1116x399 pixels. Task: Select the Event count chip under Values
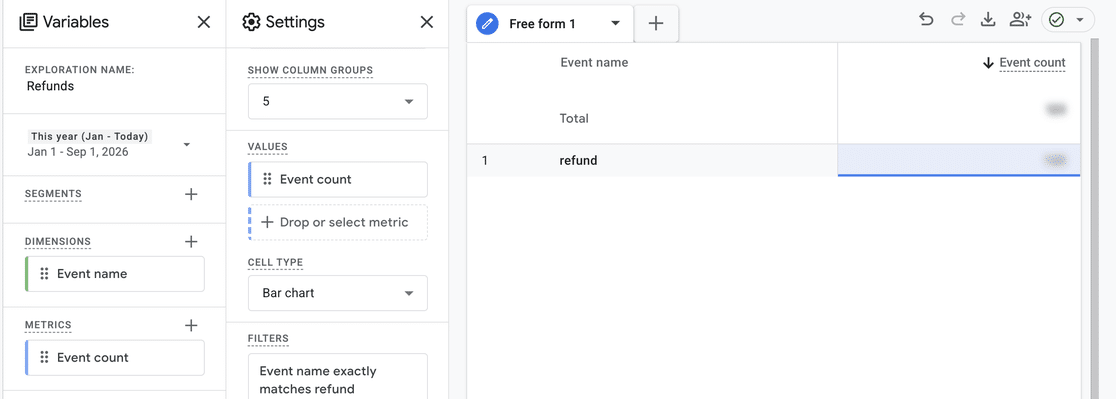coord(338,179)
